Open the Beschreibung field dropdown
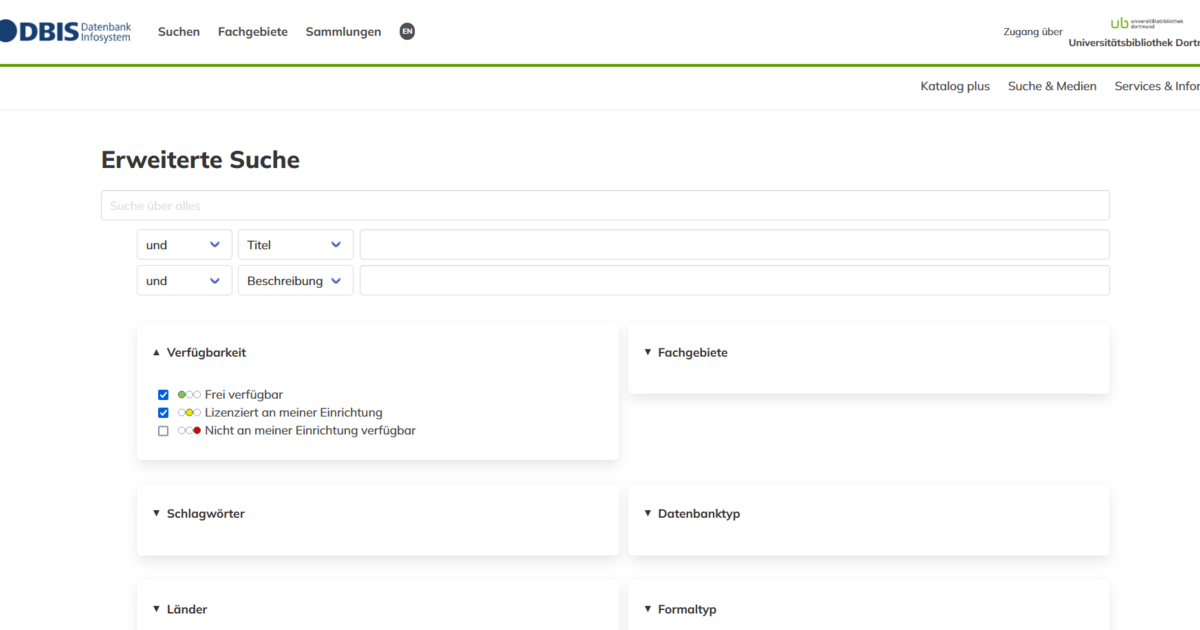1200x630 pixels. click(x=295, y=280)
